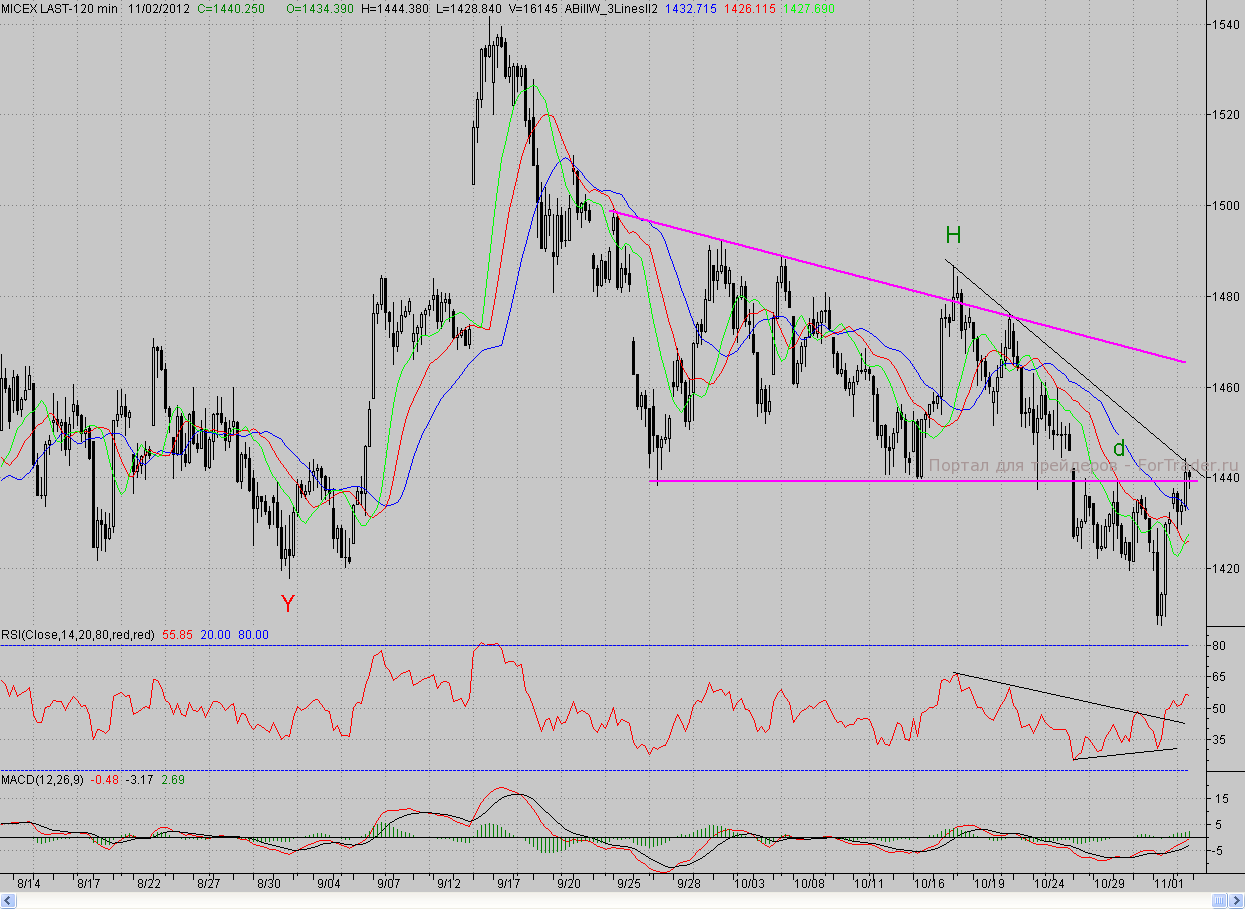Screen dimensions: 1245x909
Task: Select the red Y annotation label
Action: (288, 604)
